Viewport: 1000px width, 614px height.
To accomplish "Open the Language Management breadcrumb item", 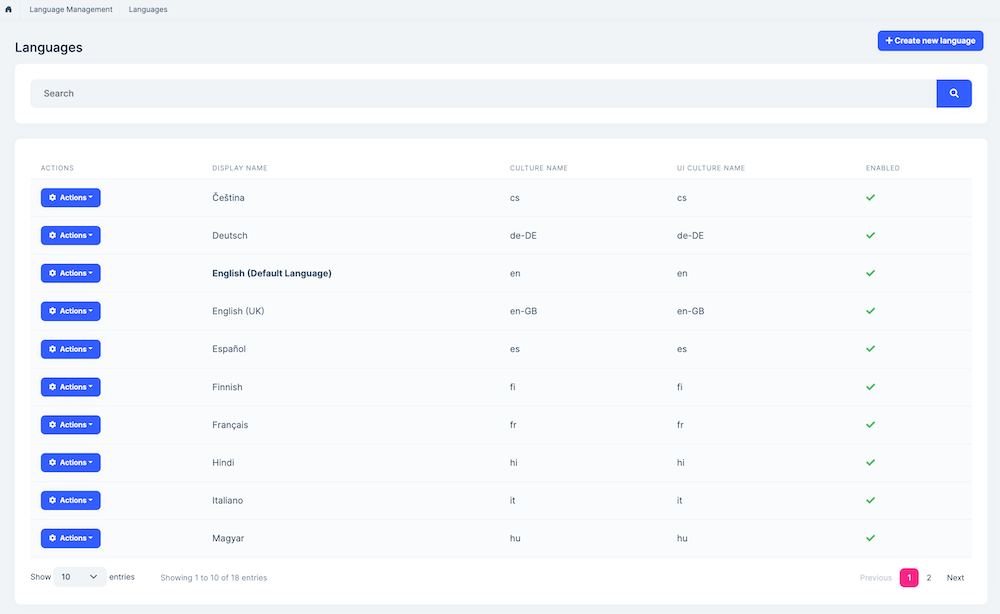I will pos(71,9).
